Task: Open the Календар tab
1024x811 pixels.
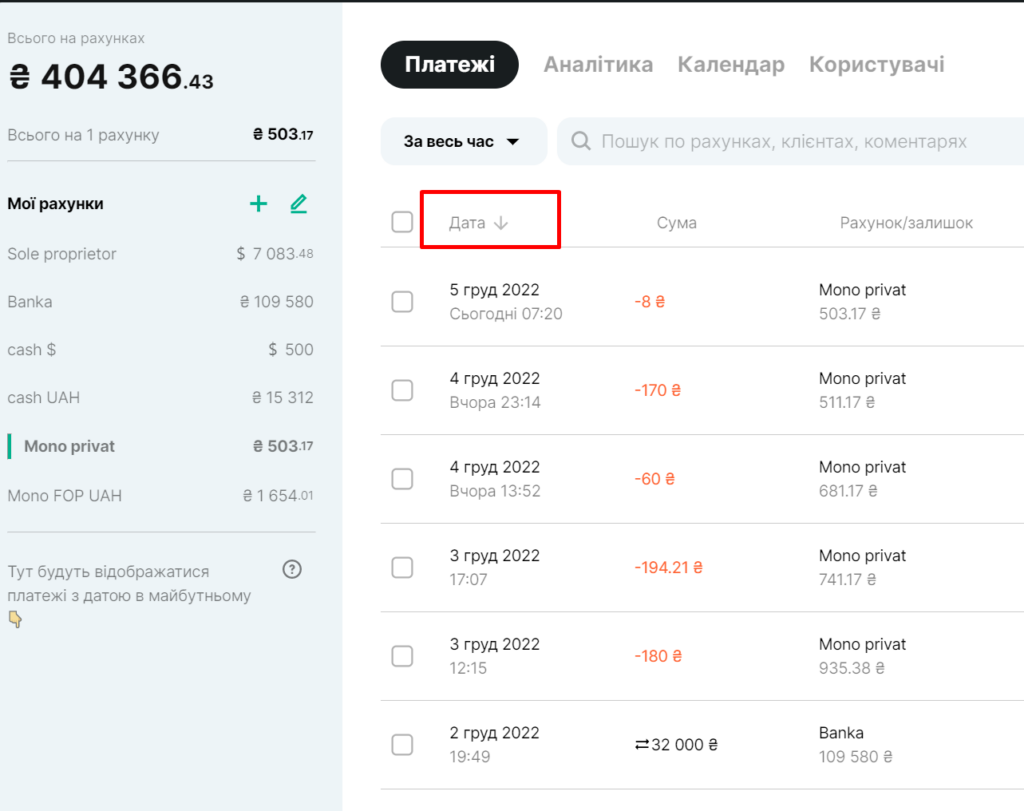Action: [731, 65]
